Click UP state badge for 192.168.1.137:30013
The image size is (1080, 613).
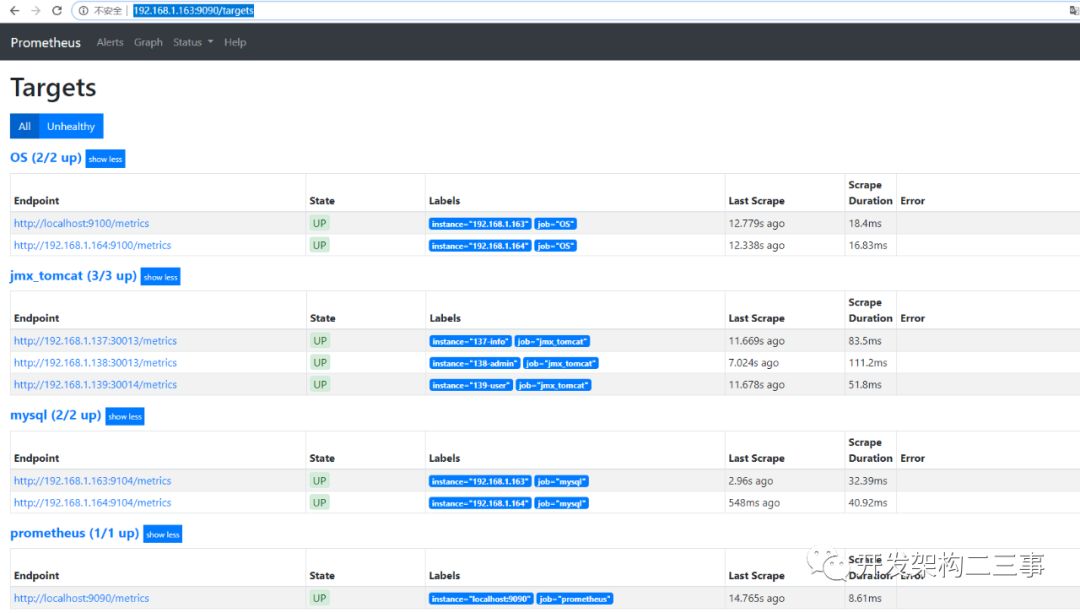click(320, 341)
